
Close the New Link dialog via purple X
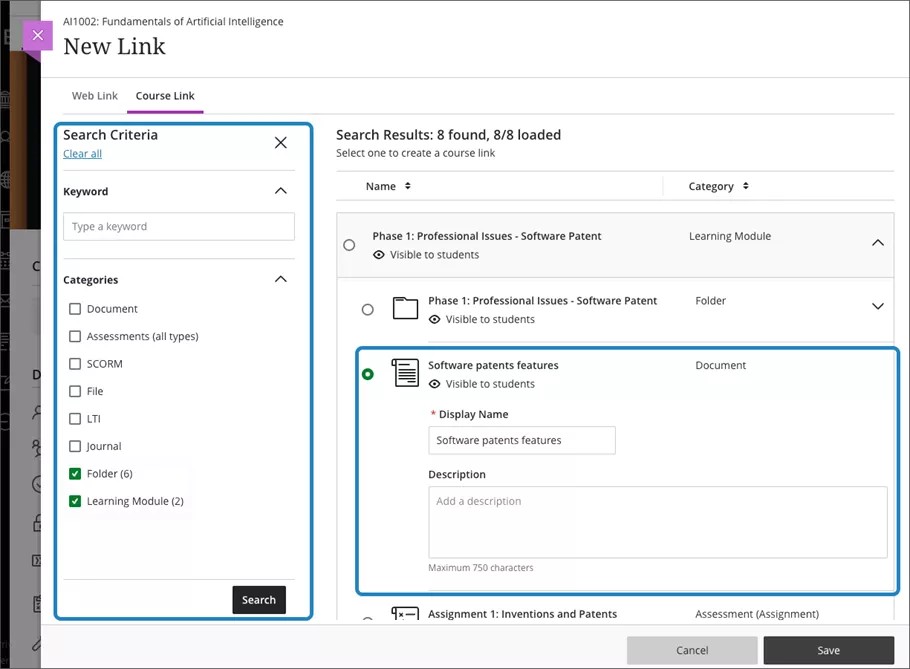(x=37, y=35)
